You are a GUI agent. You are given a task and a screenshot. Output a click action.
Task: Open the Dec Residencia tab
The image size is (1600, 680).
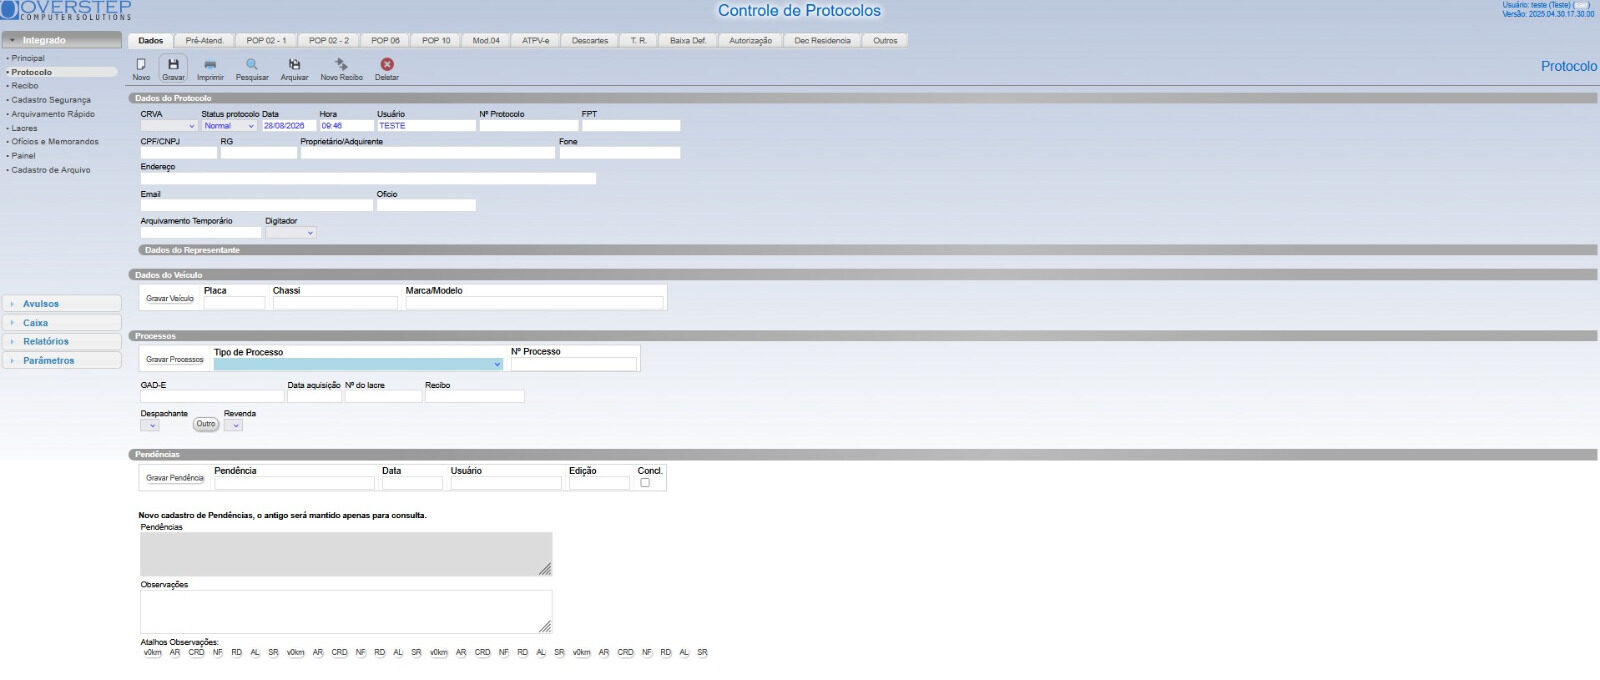pyautogui.click(x=822, y=41)
